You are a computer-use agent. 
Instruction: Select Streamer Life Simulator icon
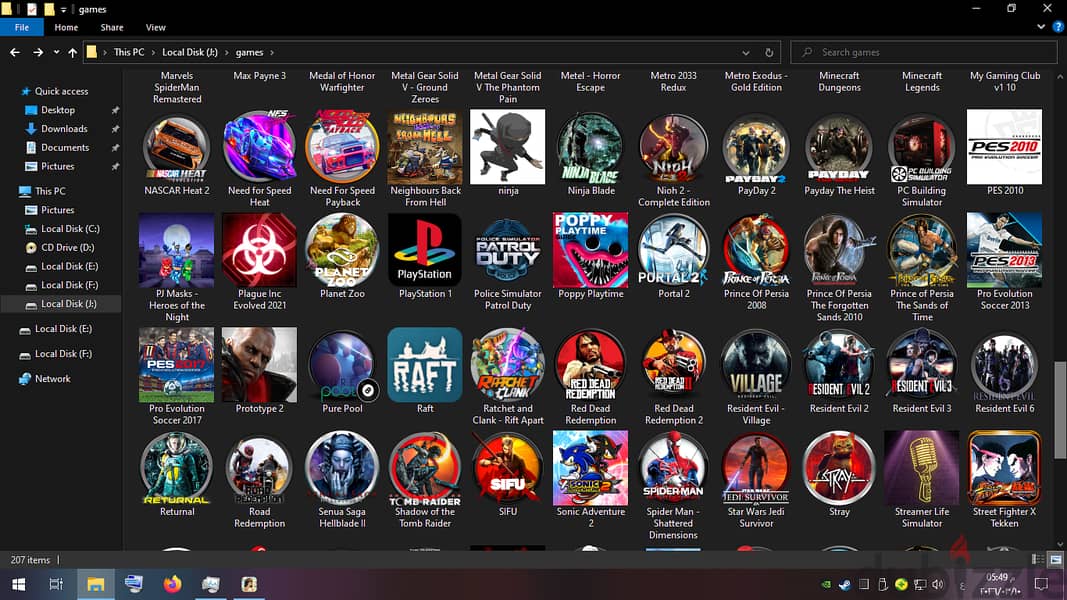(x=922, y=468)
